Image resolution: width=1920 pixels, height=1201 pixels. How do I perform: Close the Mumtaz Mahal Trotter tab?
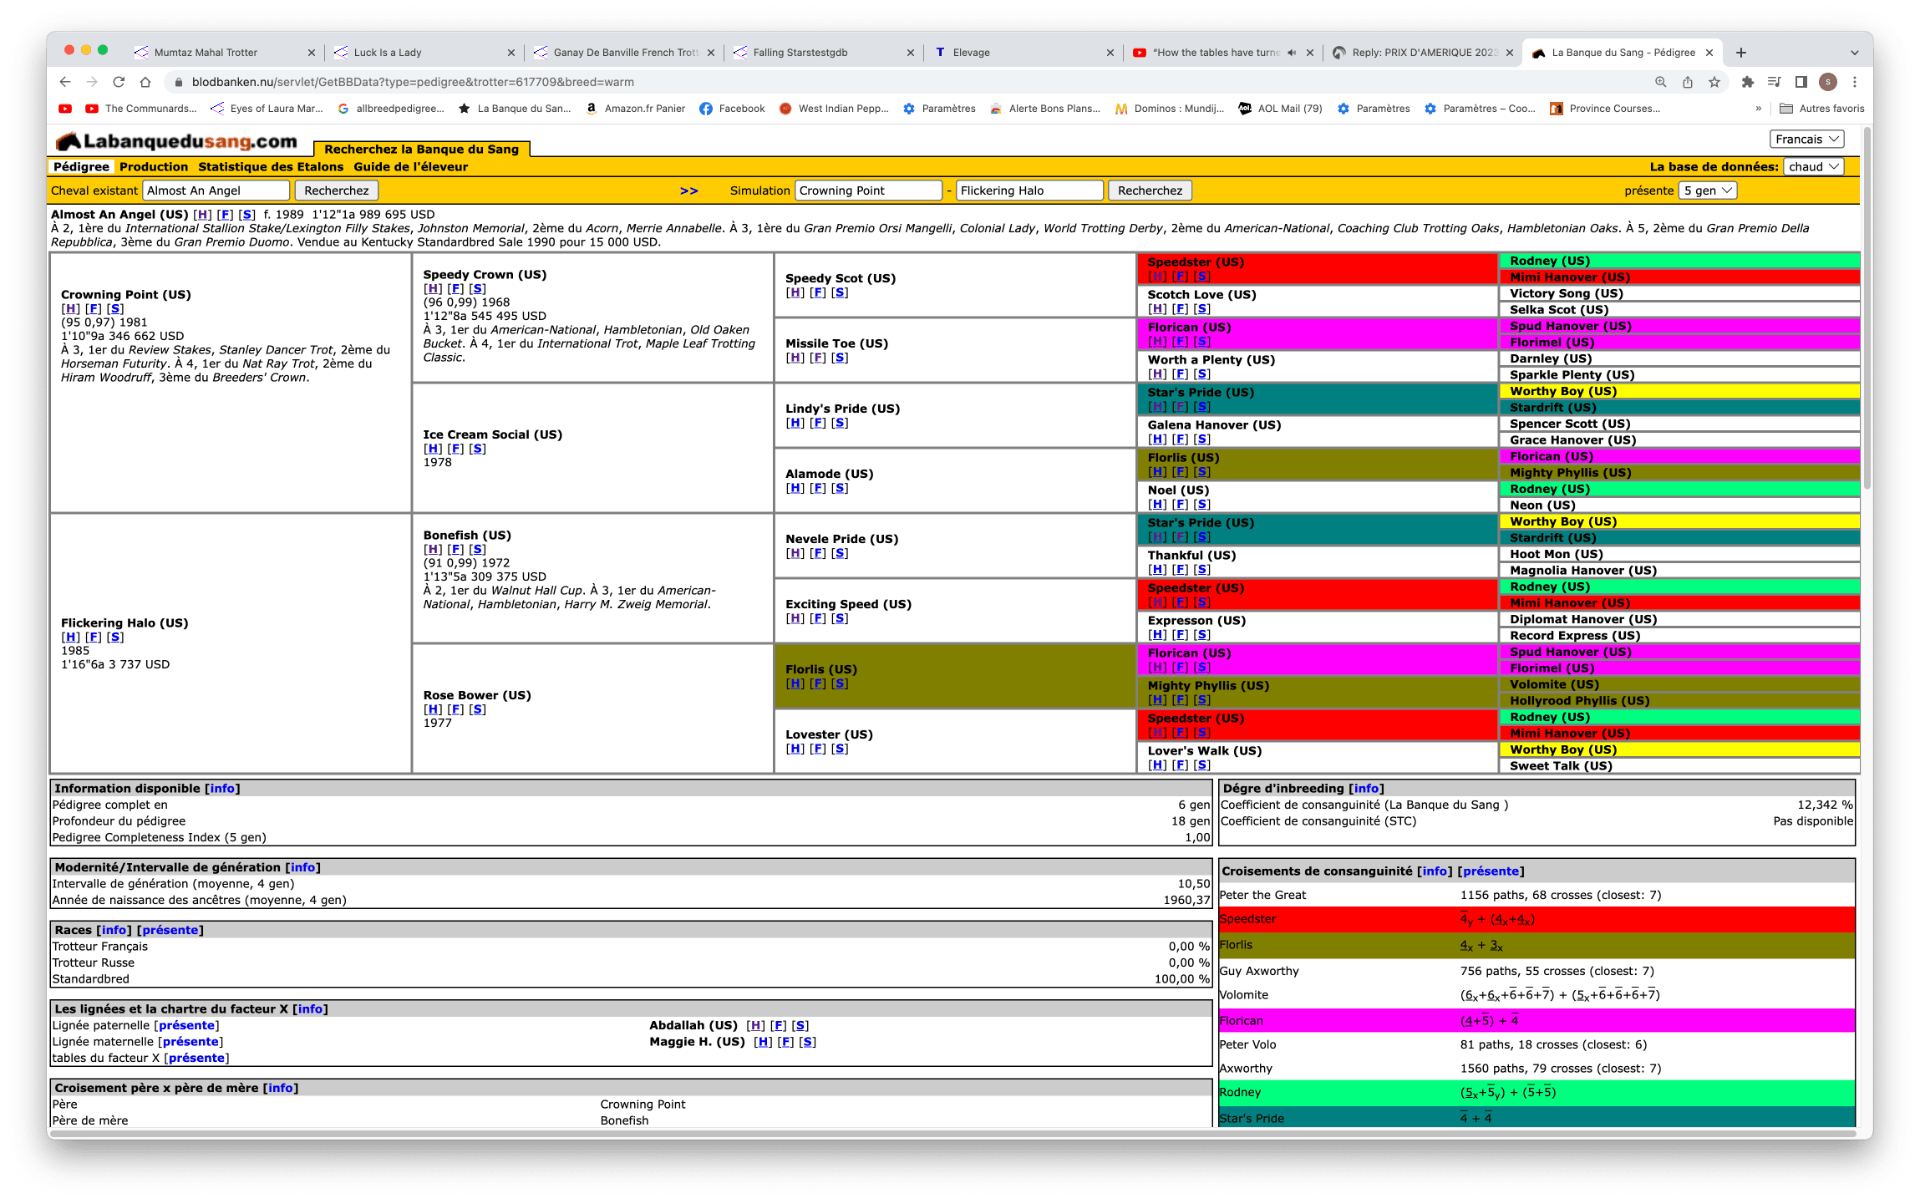pyautogui.click(x=311, y=53)
